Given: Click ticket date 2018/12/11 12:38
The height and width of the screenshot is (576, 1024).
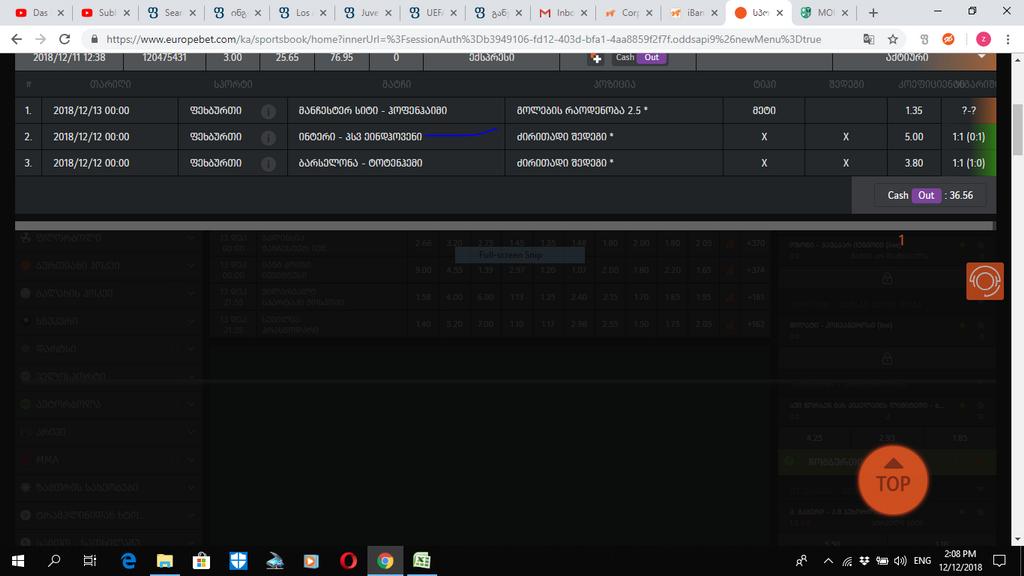Looking at the screenshot, I should (69, 57).
